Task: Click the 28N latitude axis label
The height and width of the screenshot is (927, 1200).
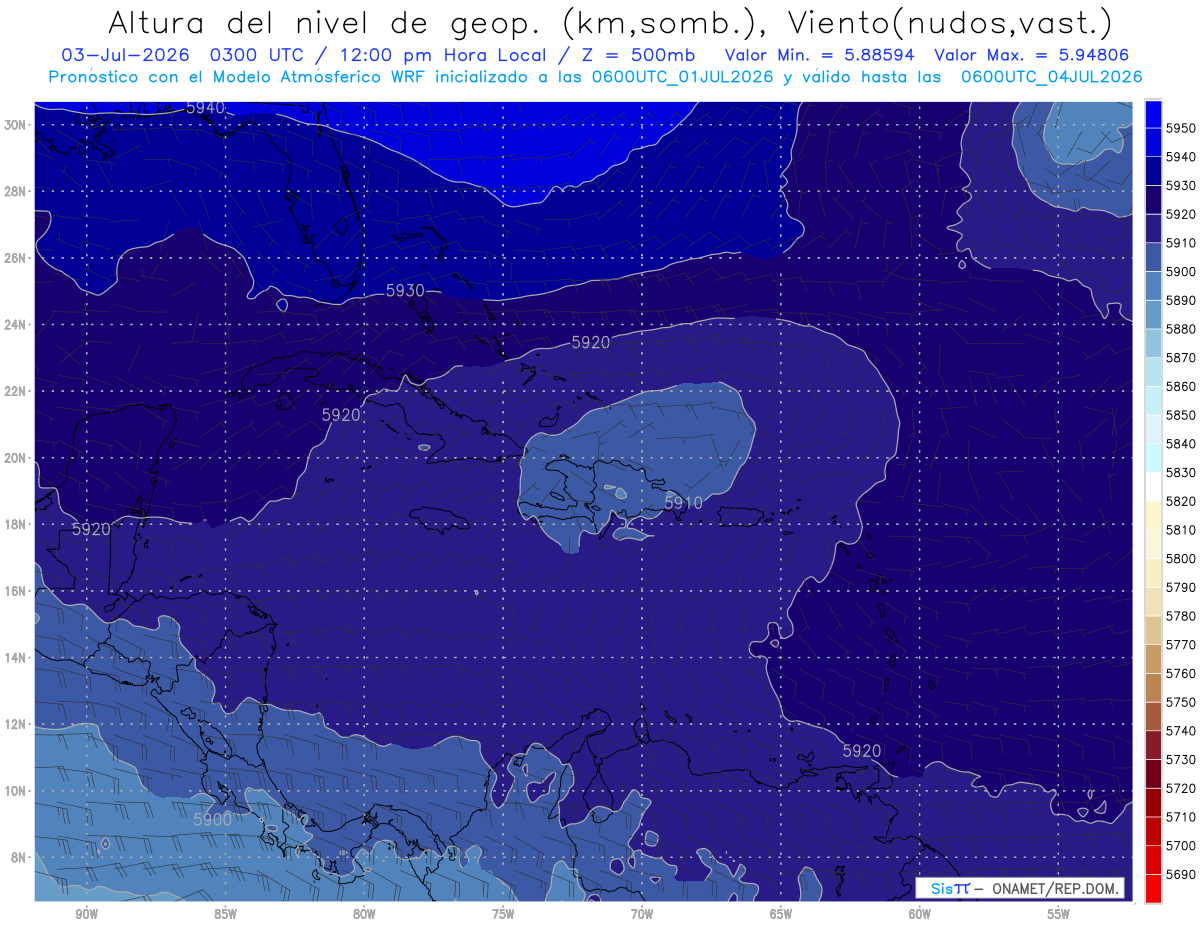Action: [16, 191]
